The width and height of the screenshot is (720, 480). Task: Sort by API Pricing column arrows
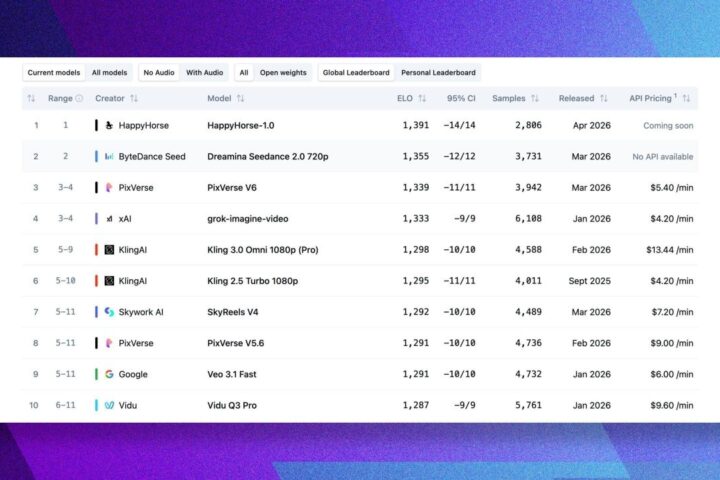pos(686,98)
